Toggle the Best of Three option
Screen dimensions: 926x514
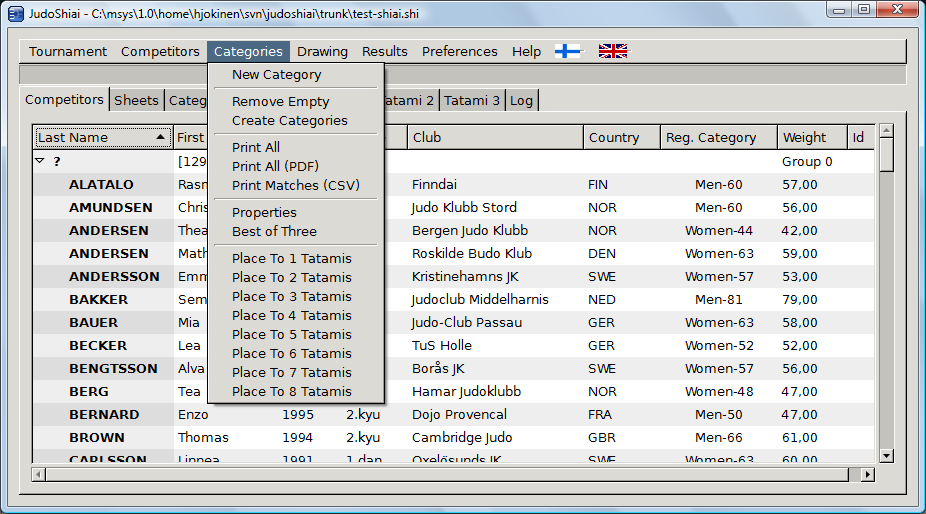point(274,231)
